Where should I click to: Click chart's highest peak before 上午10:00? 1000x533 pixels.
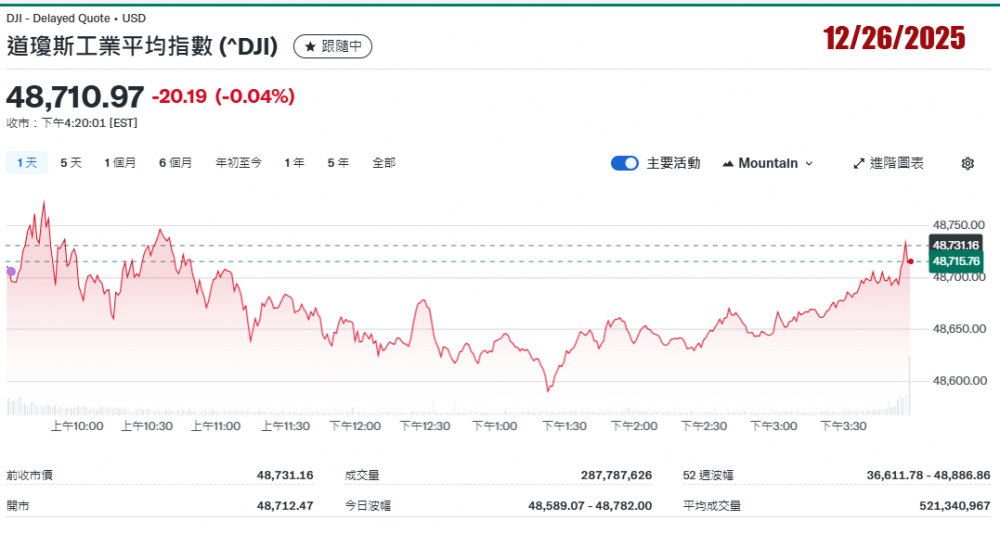coord(44,203)
